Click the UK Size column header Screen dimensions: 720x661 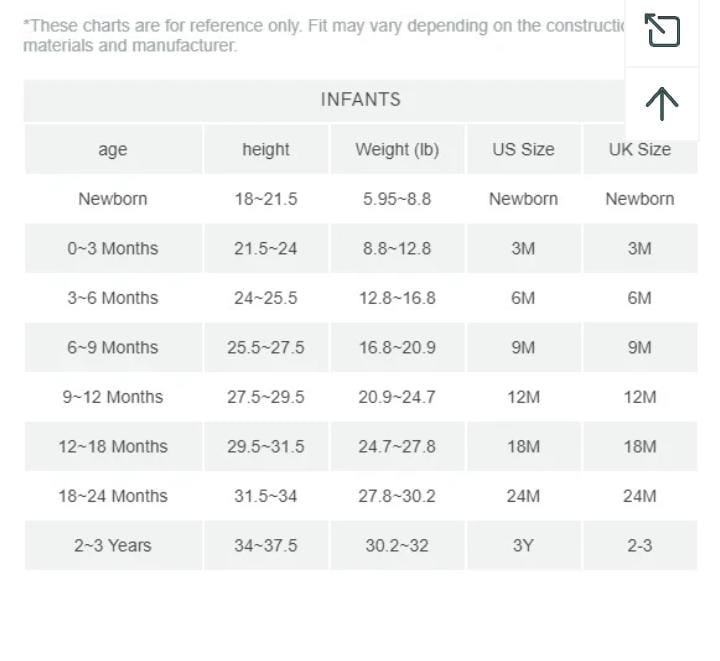pos(640,150)
